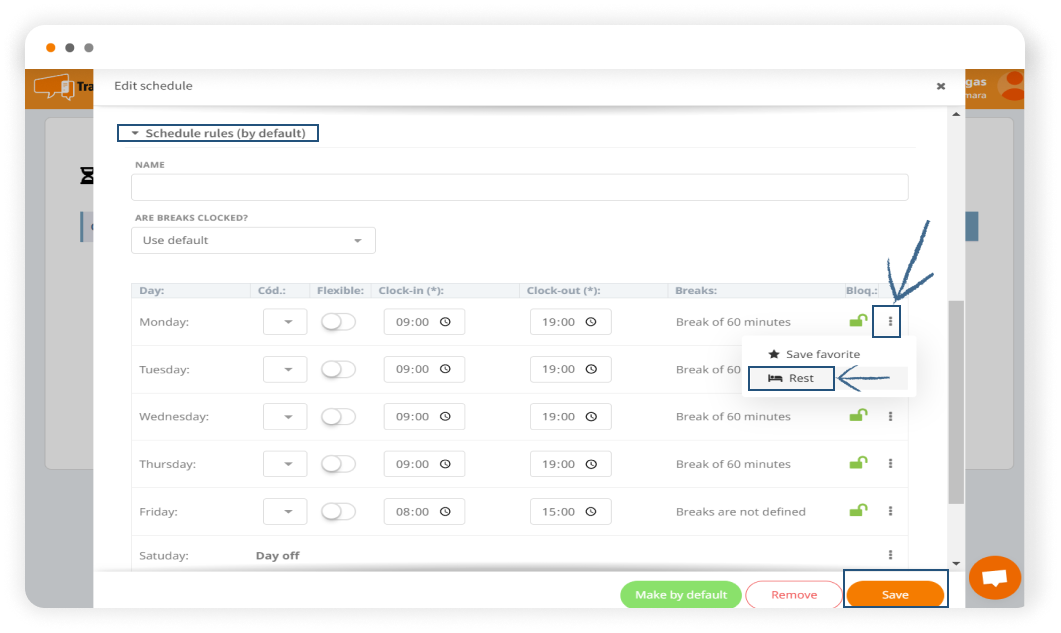The height and width of the screenshot is (633, 1061).
Task: Click the orange Save button
Action: click(x=895, y=594)
